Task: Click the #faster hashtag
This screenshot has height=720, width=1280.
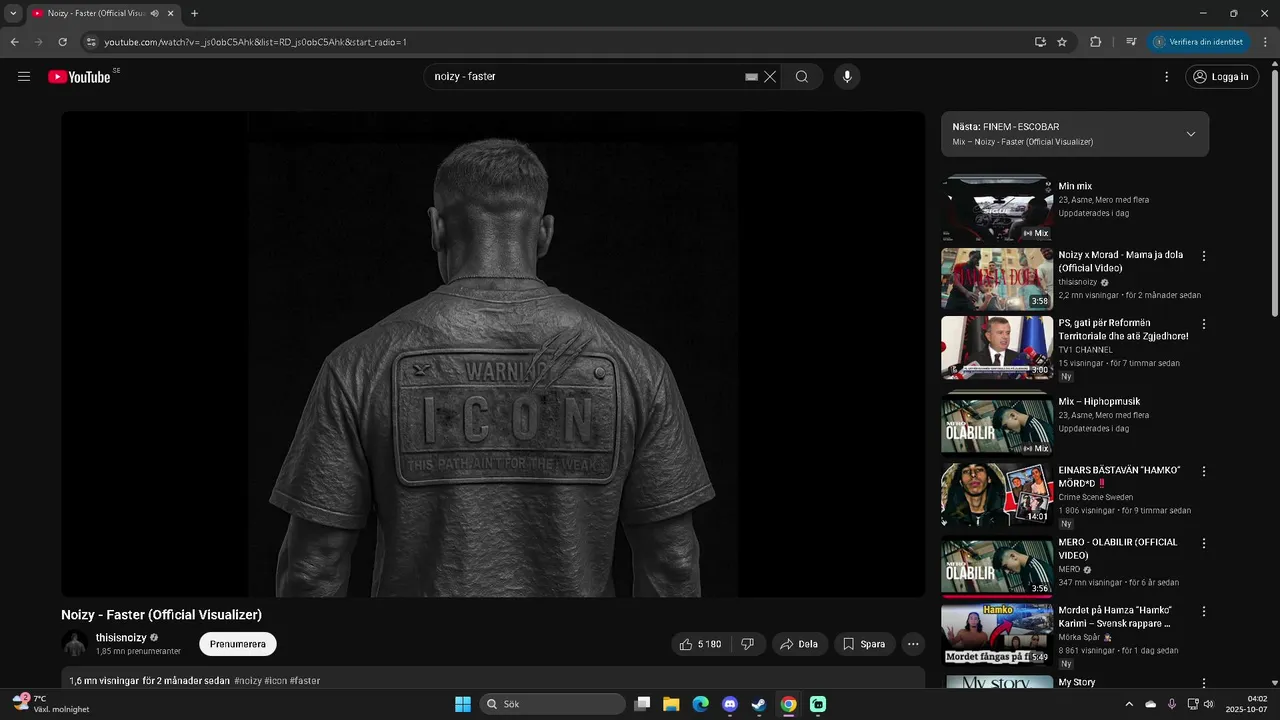Action: (x=305, y=681)
